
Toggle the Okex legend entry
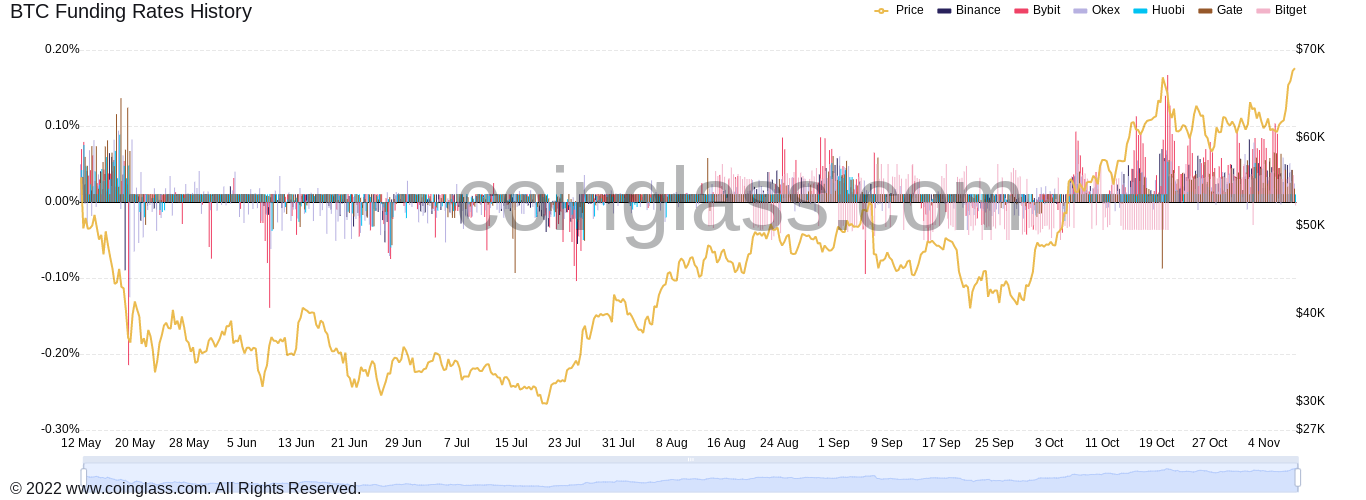click(x=1096, y=10)
